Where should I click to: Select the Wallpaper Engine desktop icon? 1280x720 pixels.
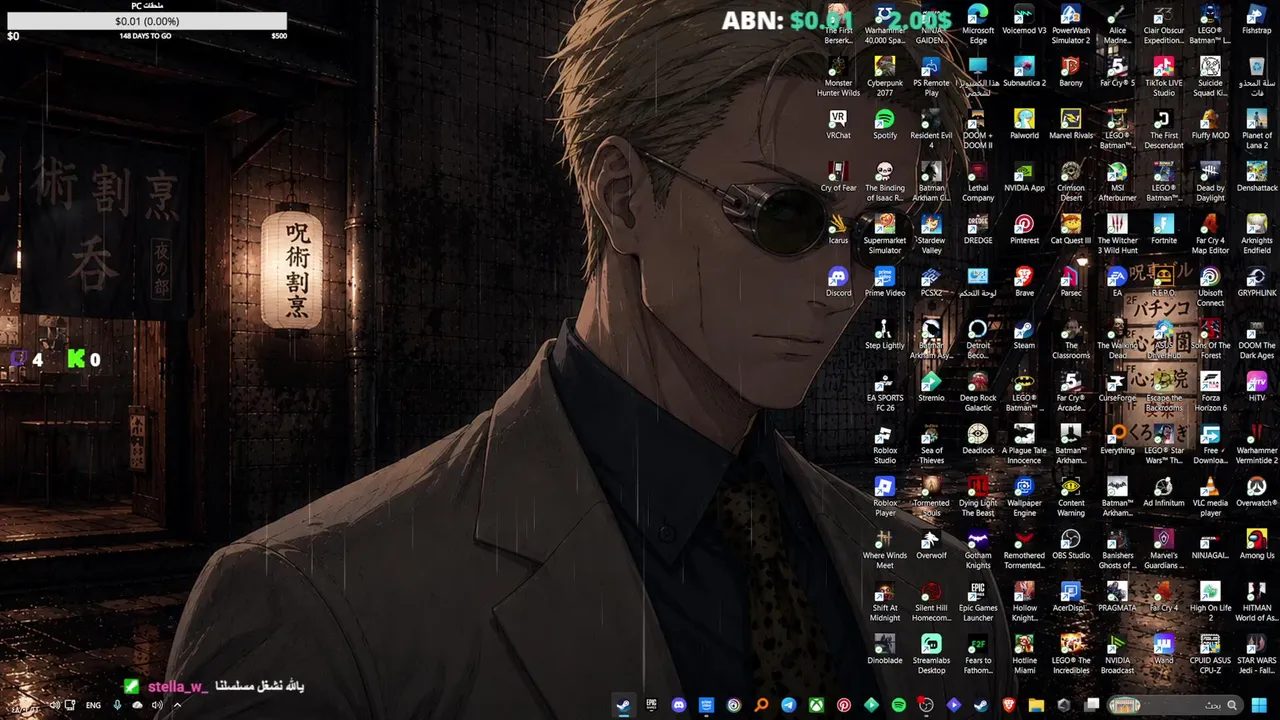1024,497
